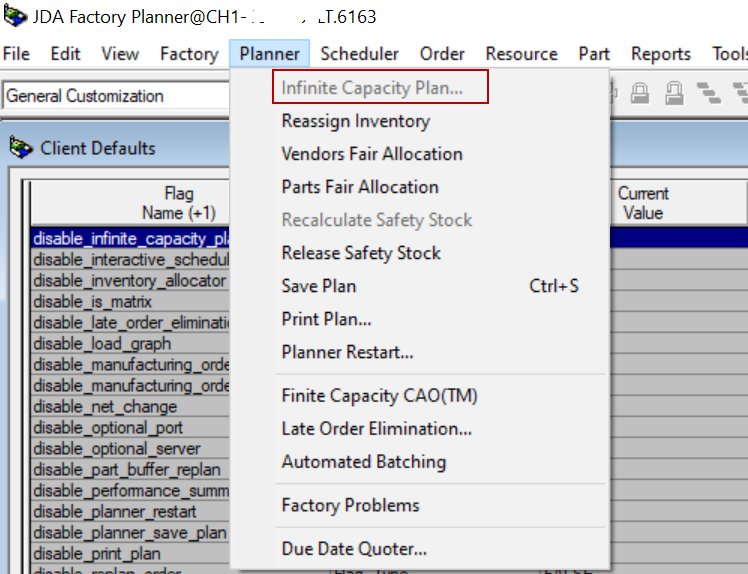Click the stair-step icon right of padlocks
This screenshot has width=748, height=574.
tap(708, 95)
